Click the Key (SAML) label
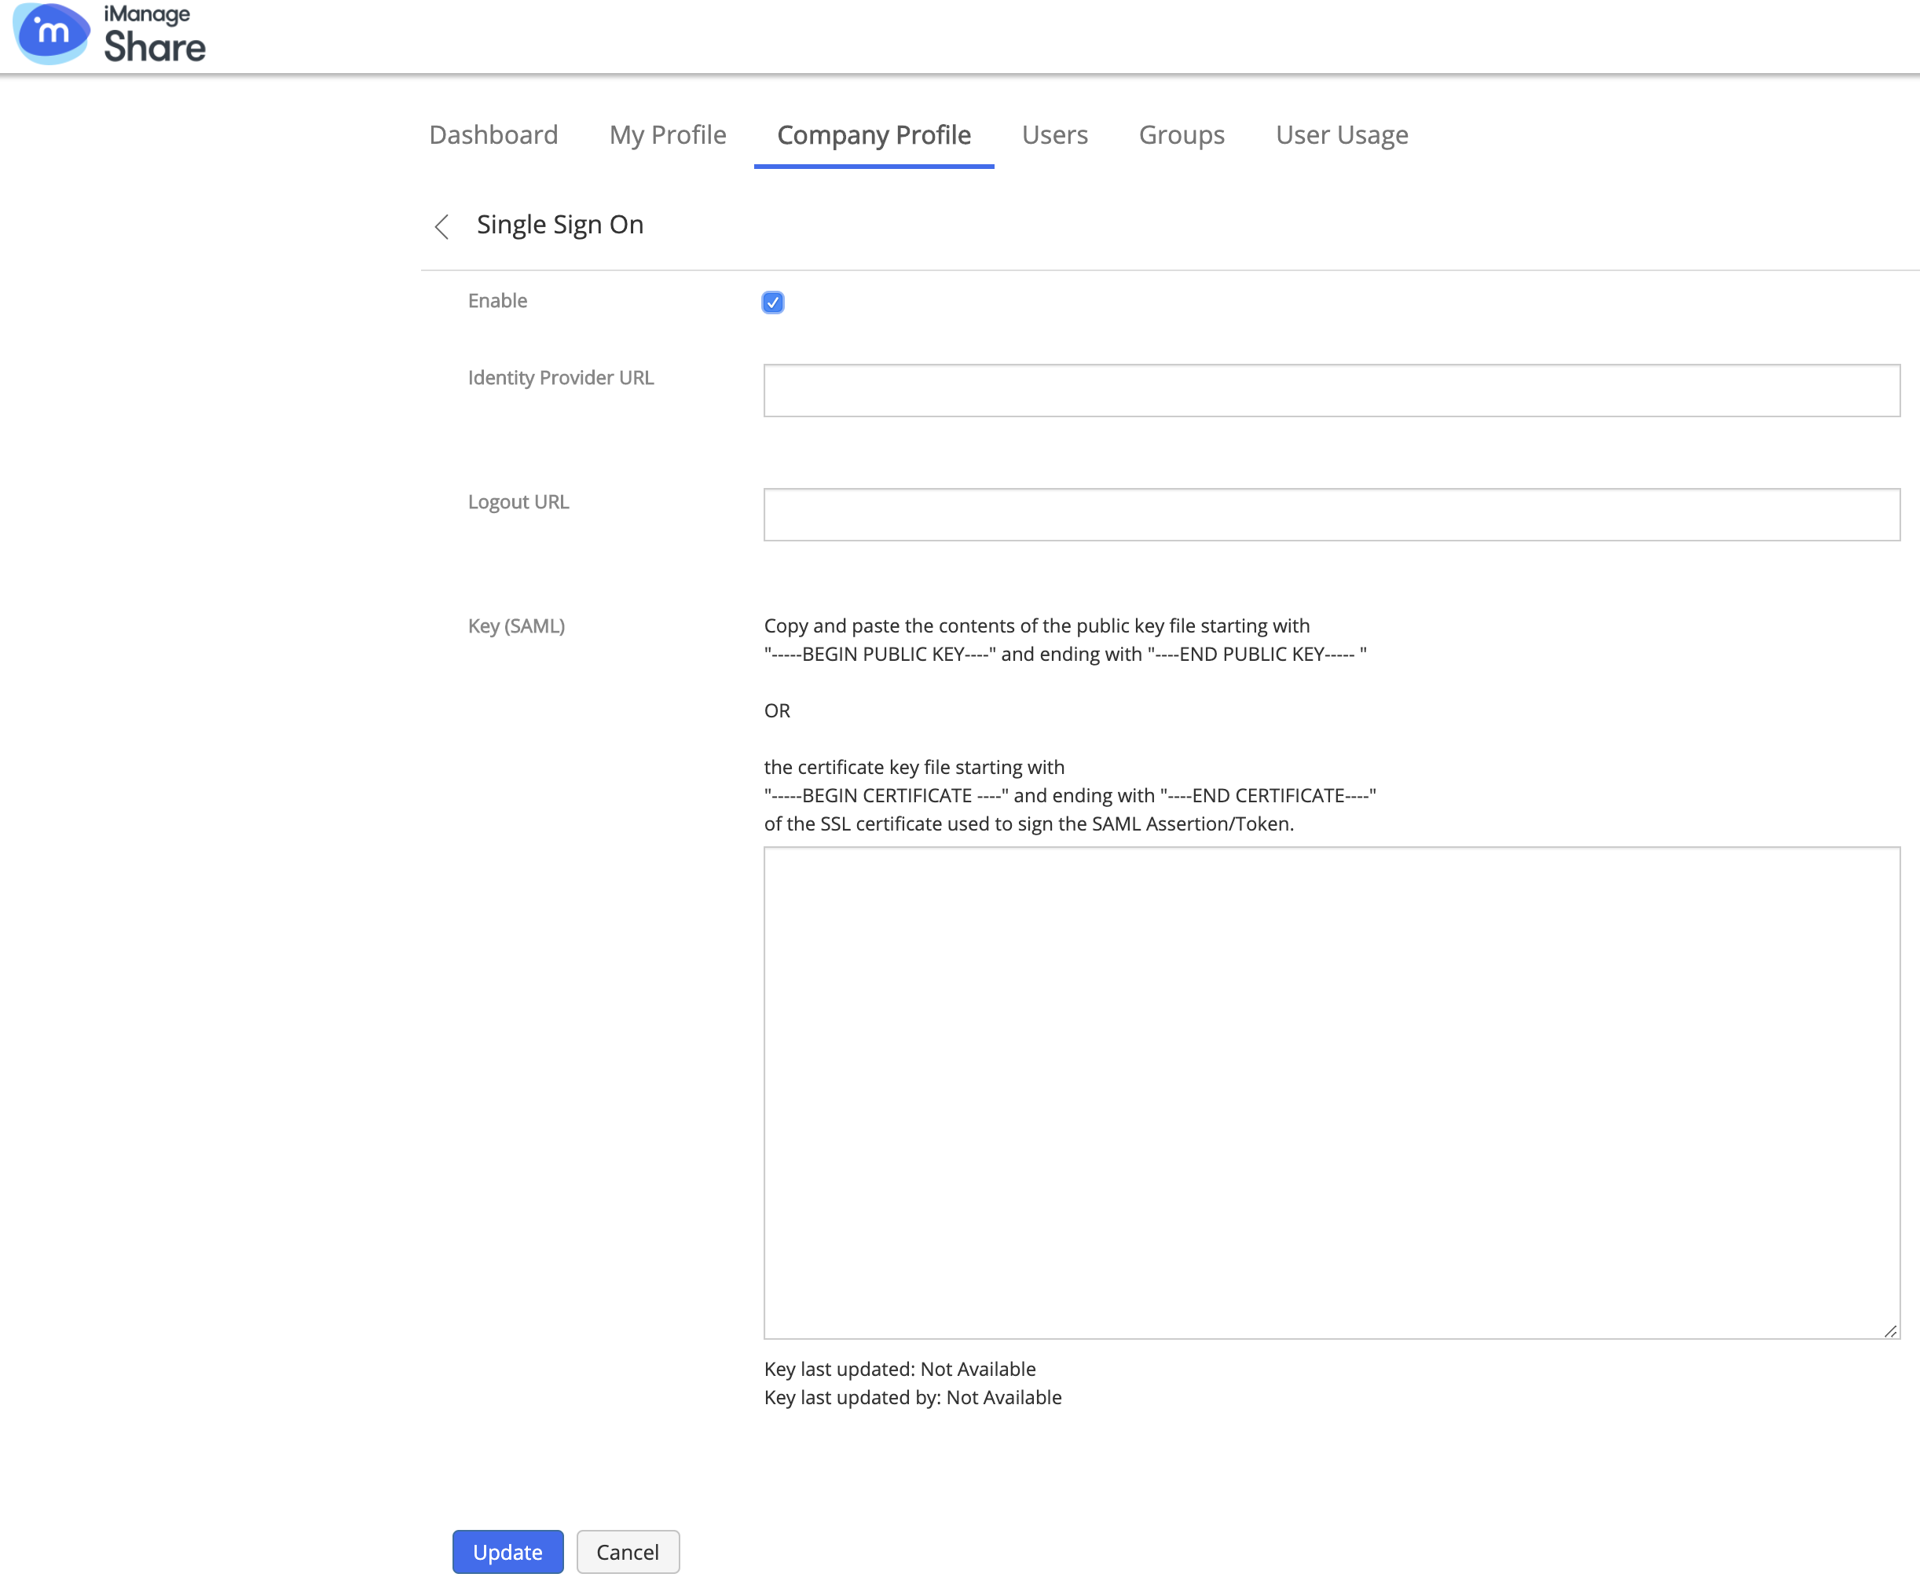Image resolution: width=1920 pixels, height=1581 pixels. tap(516, 626)
